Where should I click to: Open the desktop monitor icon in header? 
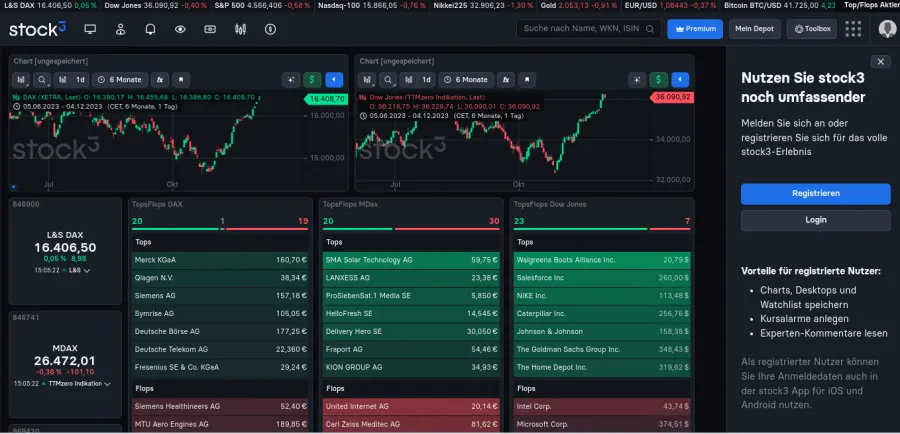coord(90,29)
